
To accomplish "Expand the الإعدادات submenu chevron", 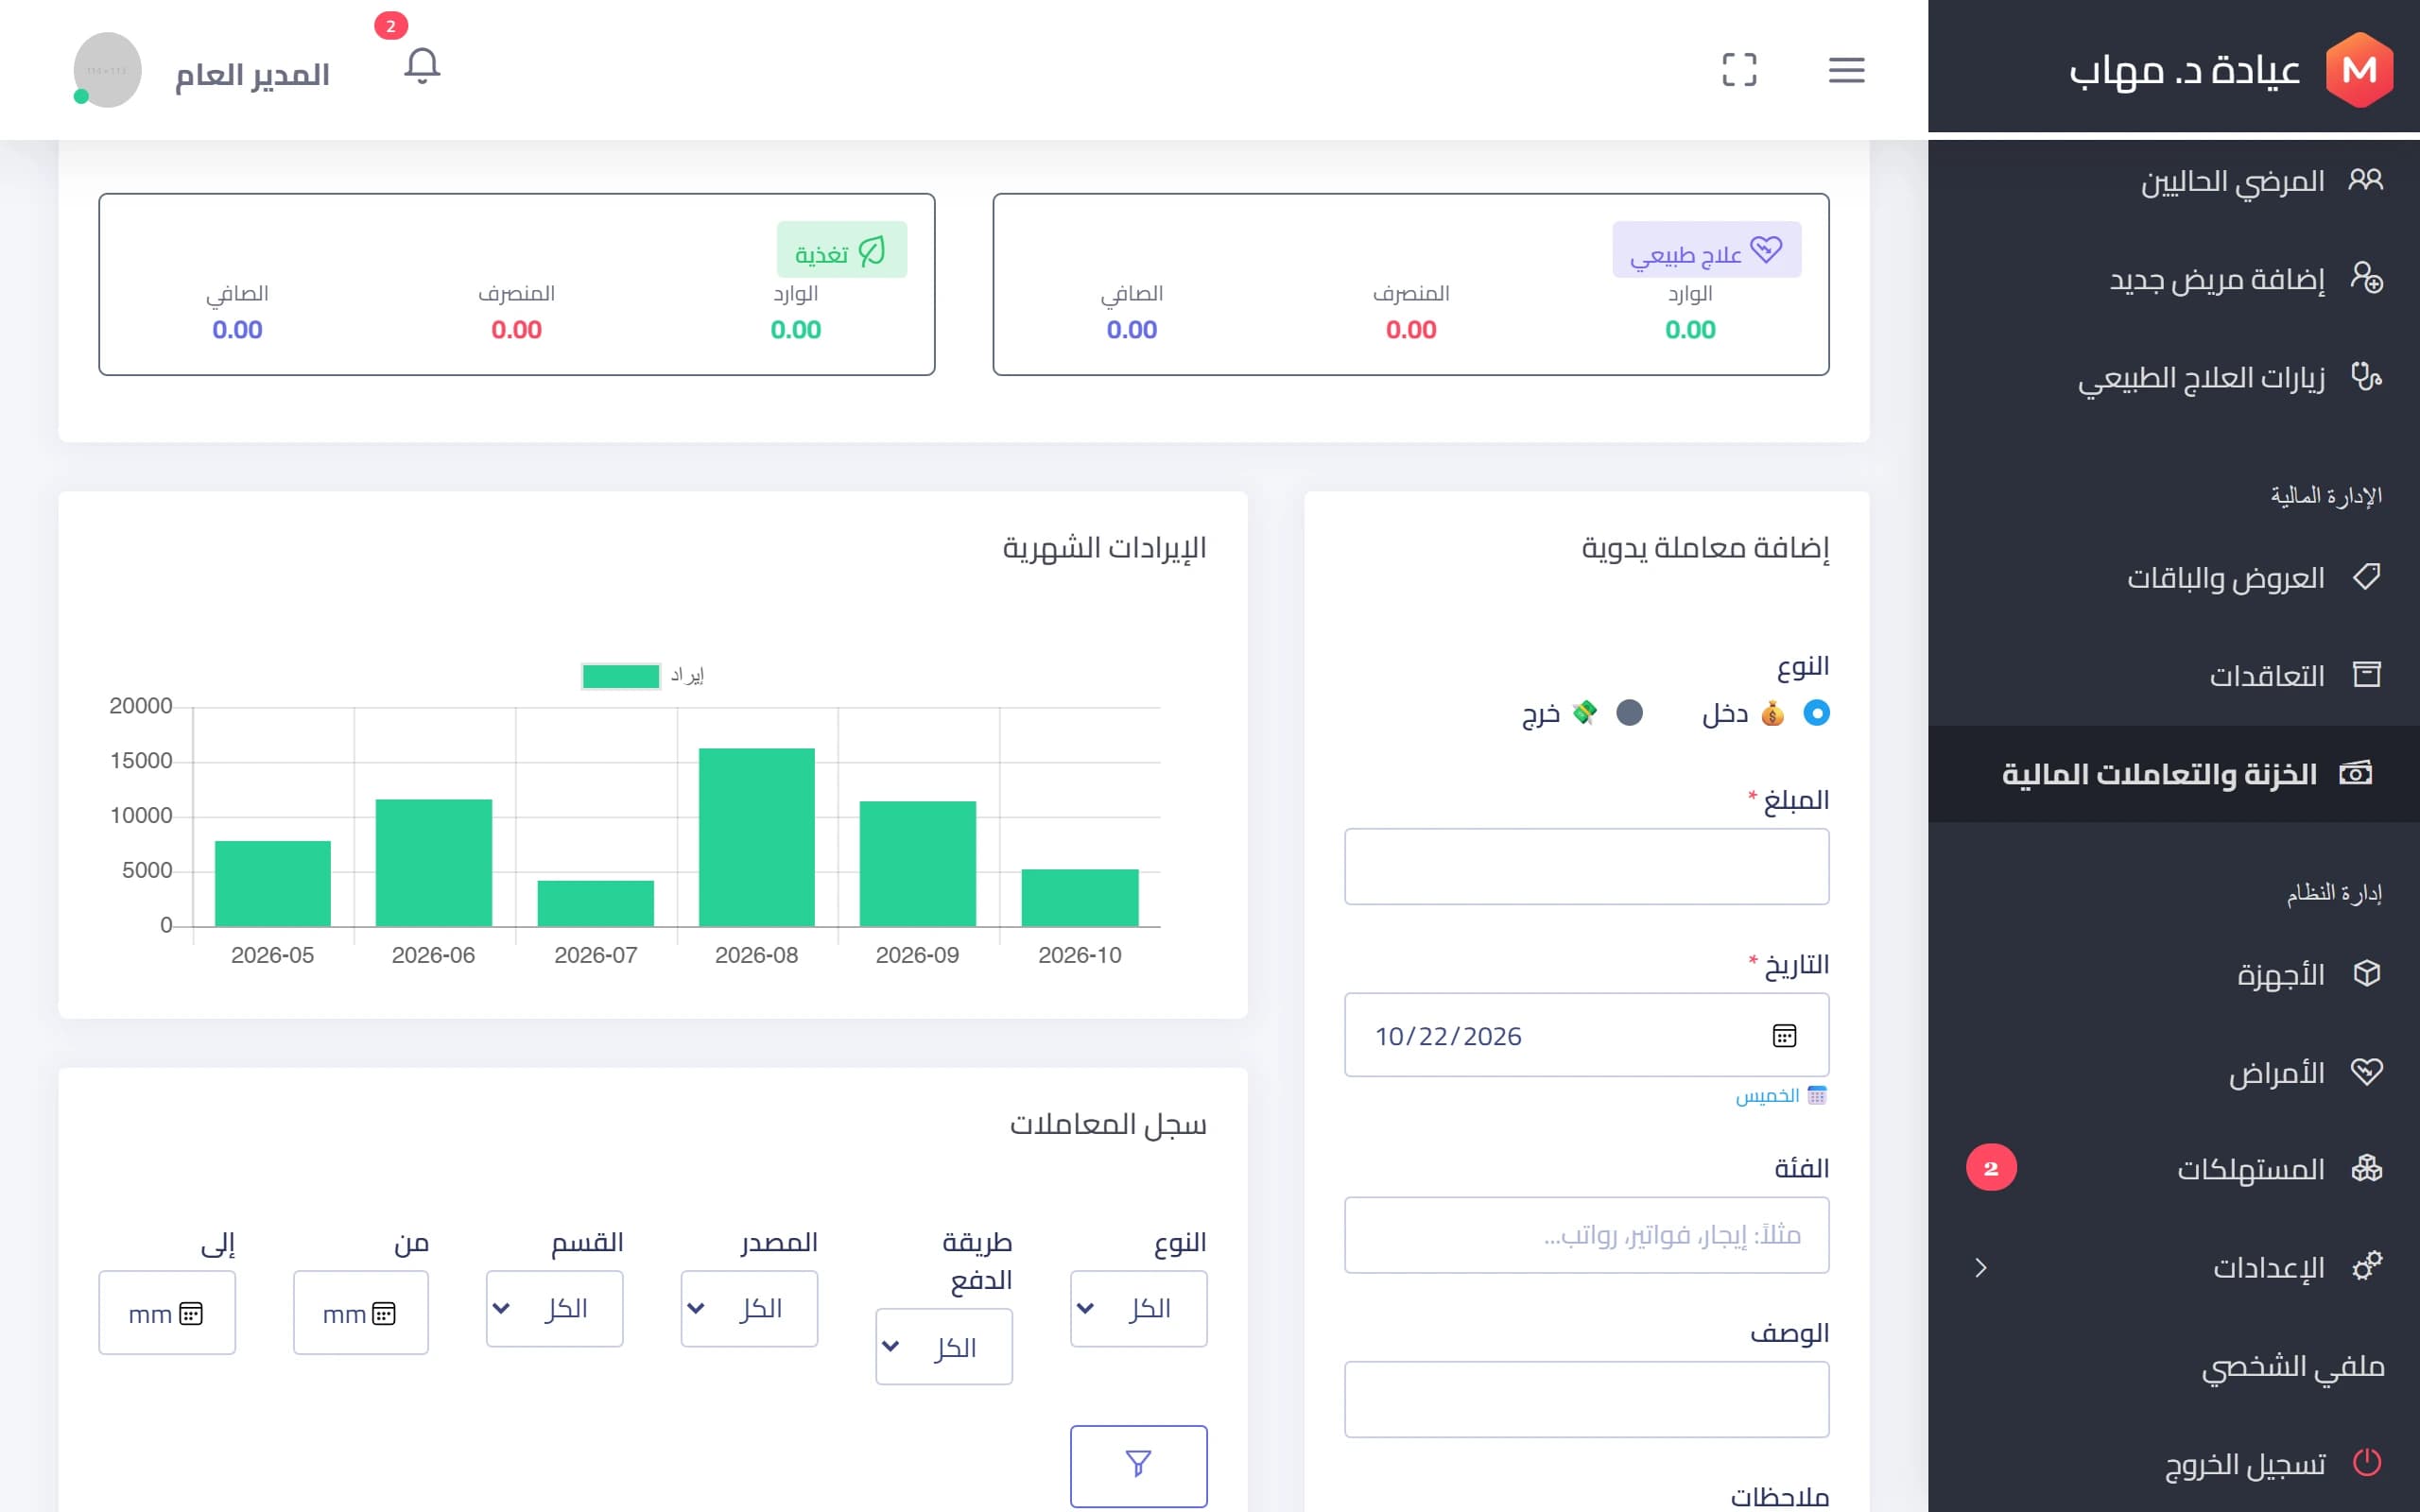I will coord(1981,1268).
